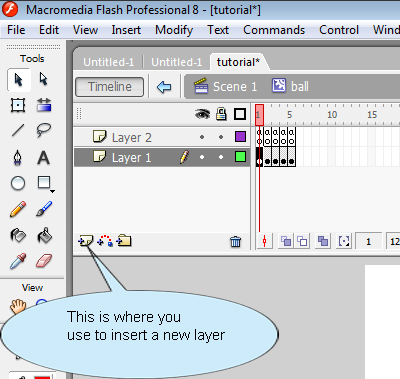Open Modify Onion Markers menu
The width and height of the screenshot is (400, 379).
[x=344, y=241]
